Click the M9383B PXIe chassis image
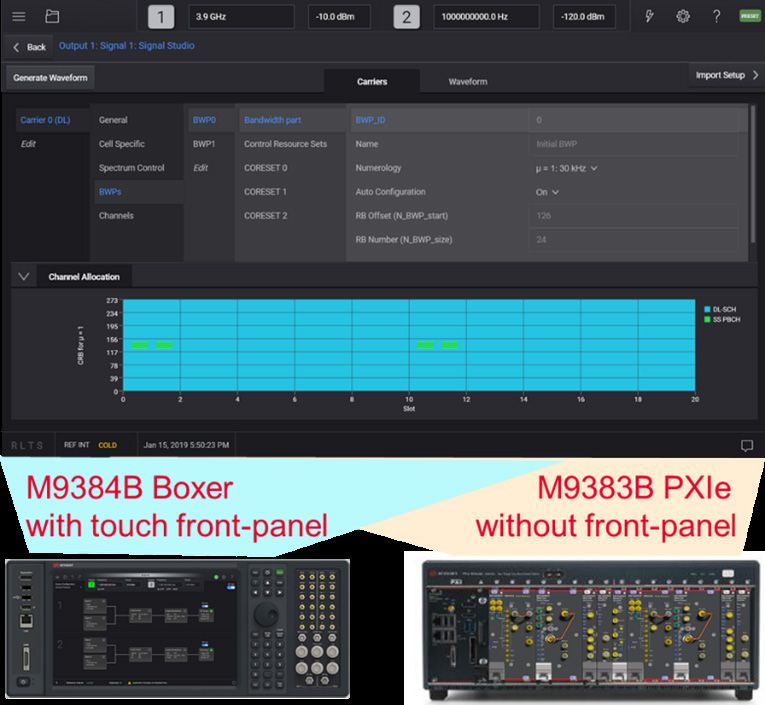This screenshot has height=705, width=765. point(591,630)
